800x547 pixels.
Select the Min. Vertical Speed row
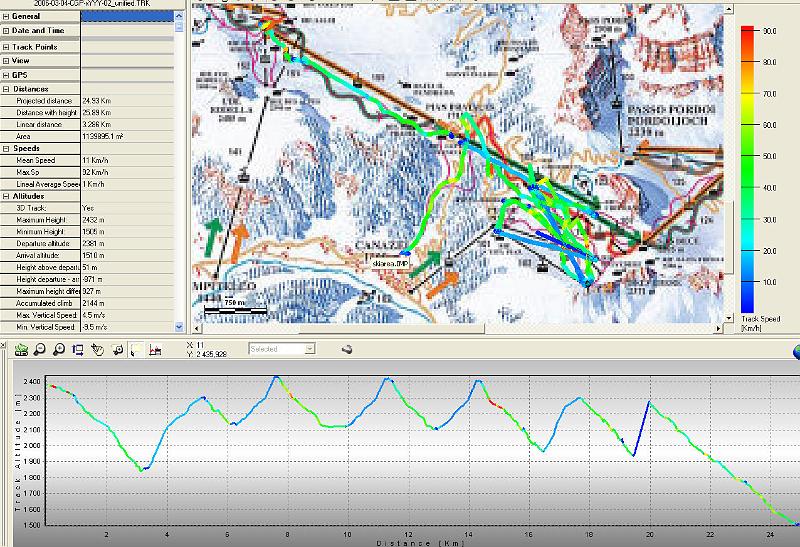87,327
